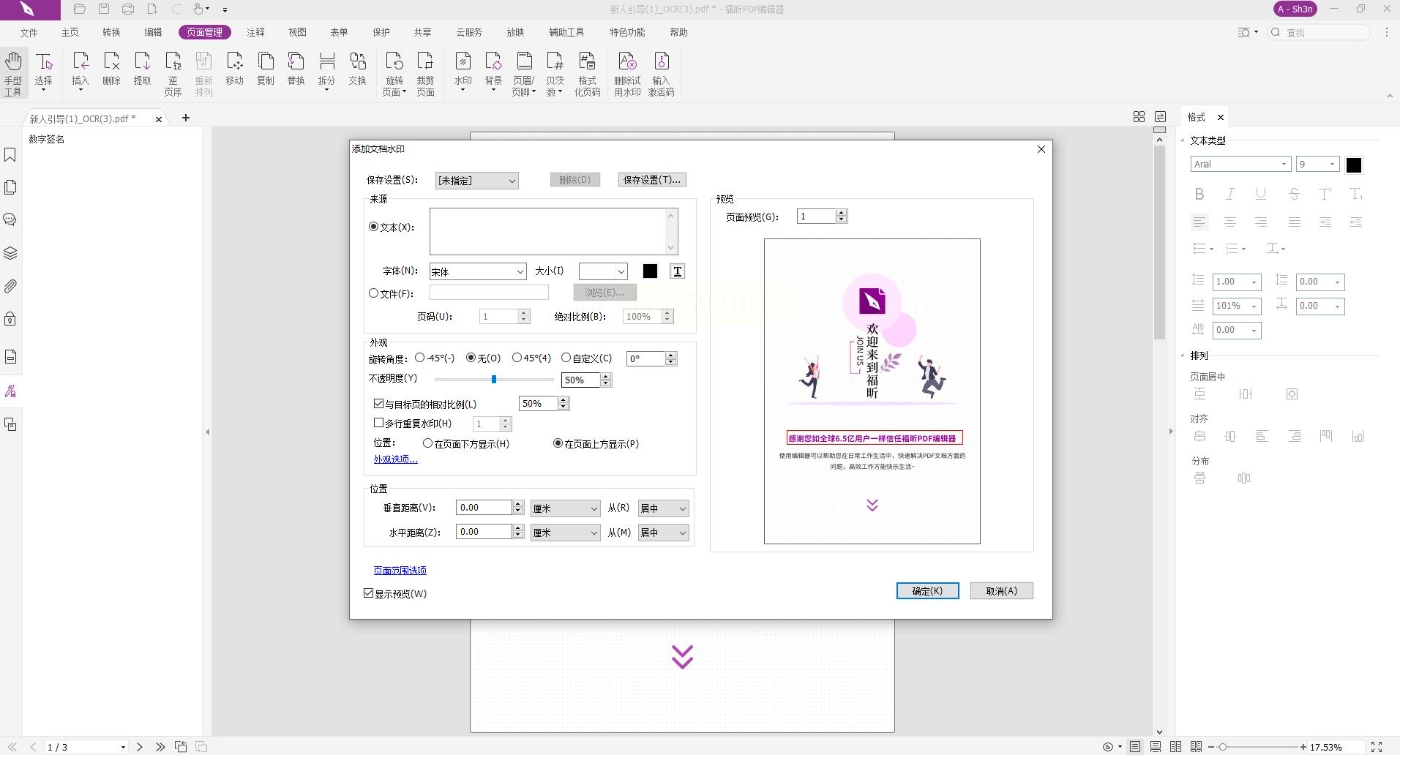Uncheck the show preview (显示预览) checkbox
Viewport: 1415px width, 759px height.
coord(369,593)
